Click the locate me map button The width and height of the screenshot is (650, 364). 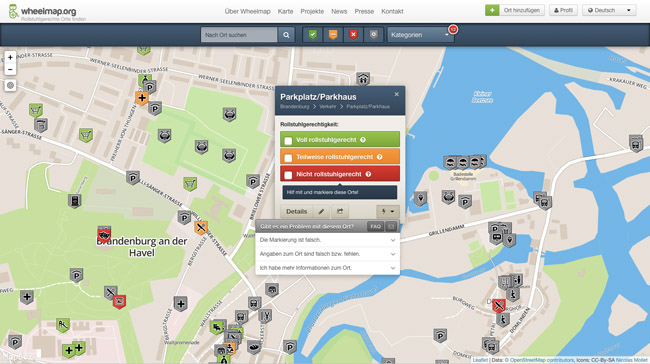(x=10, y=85)
